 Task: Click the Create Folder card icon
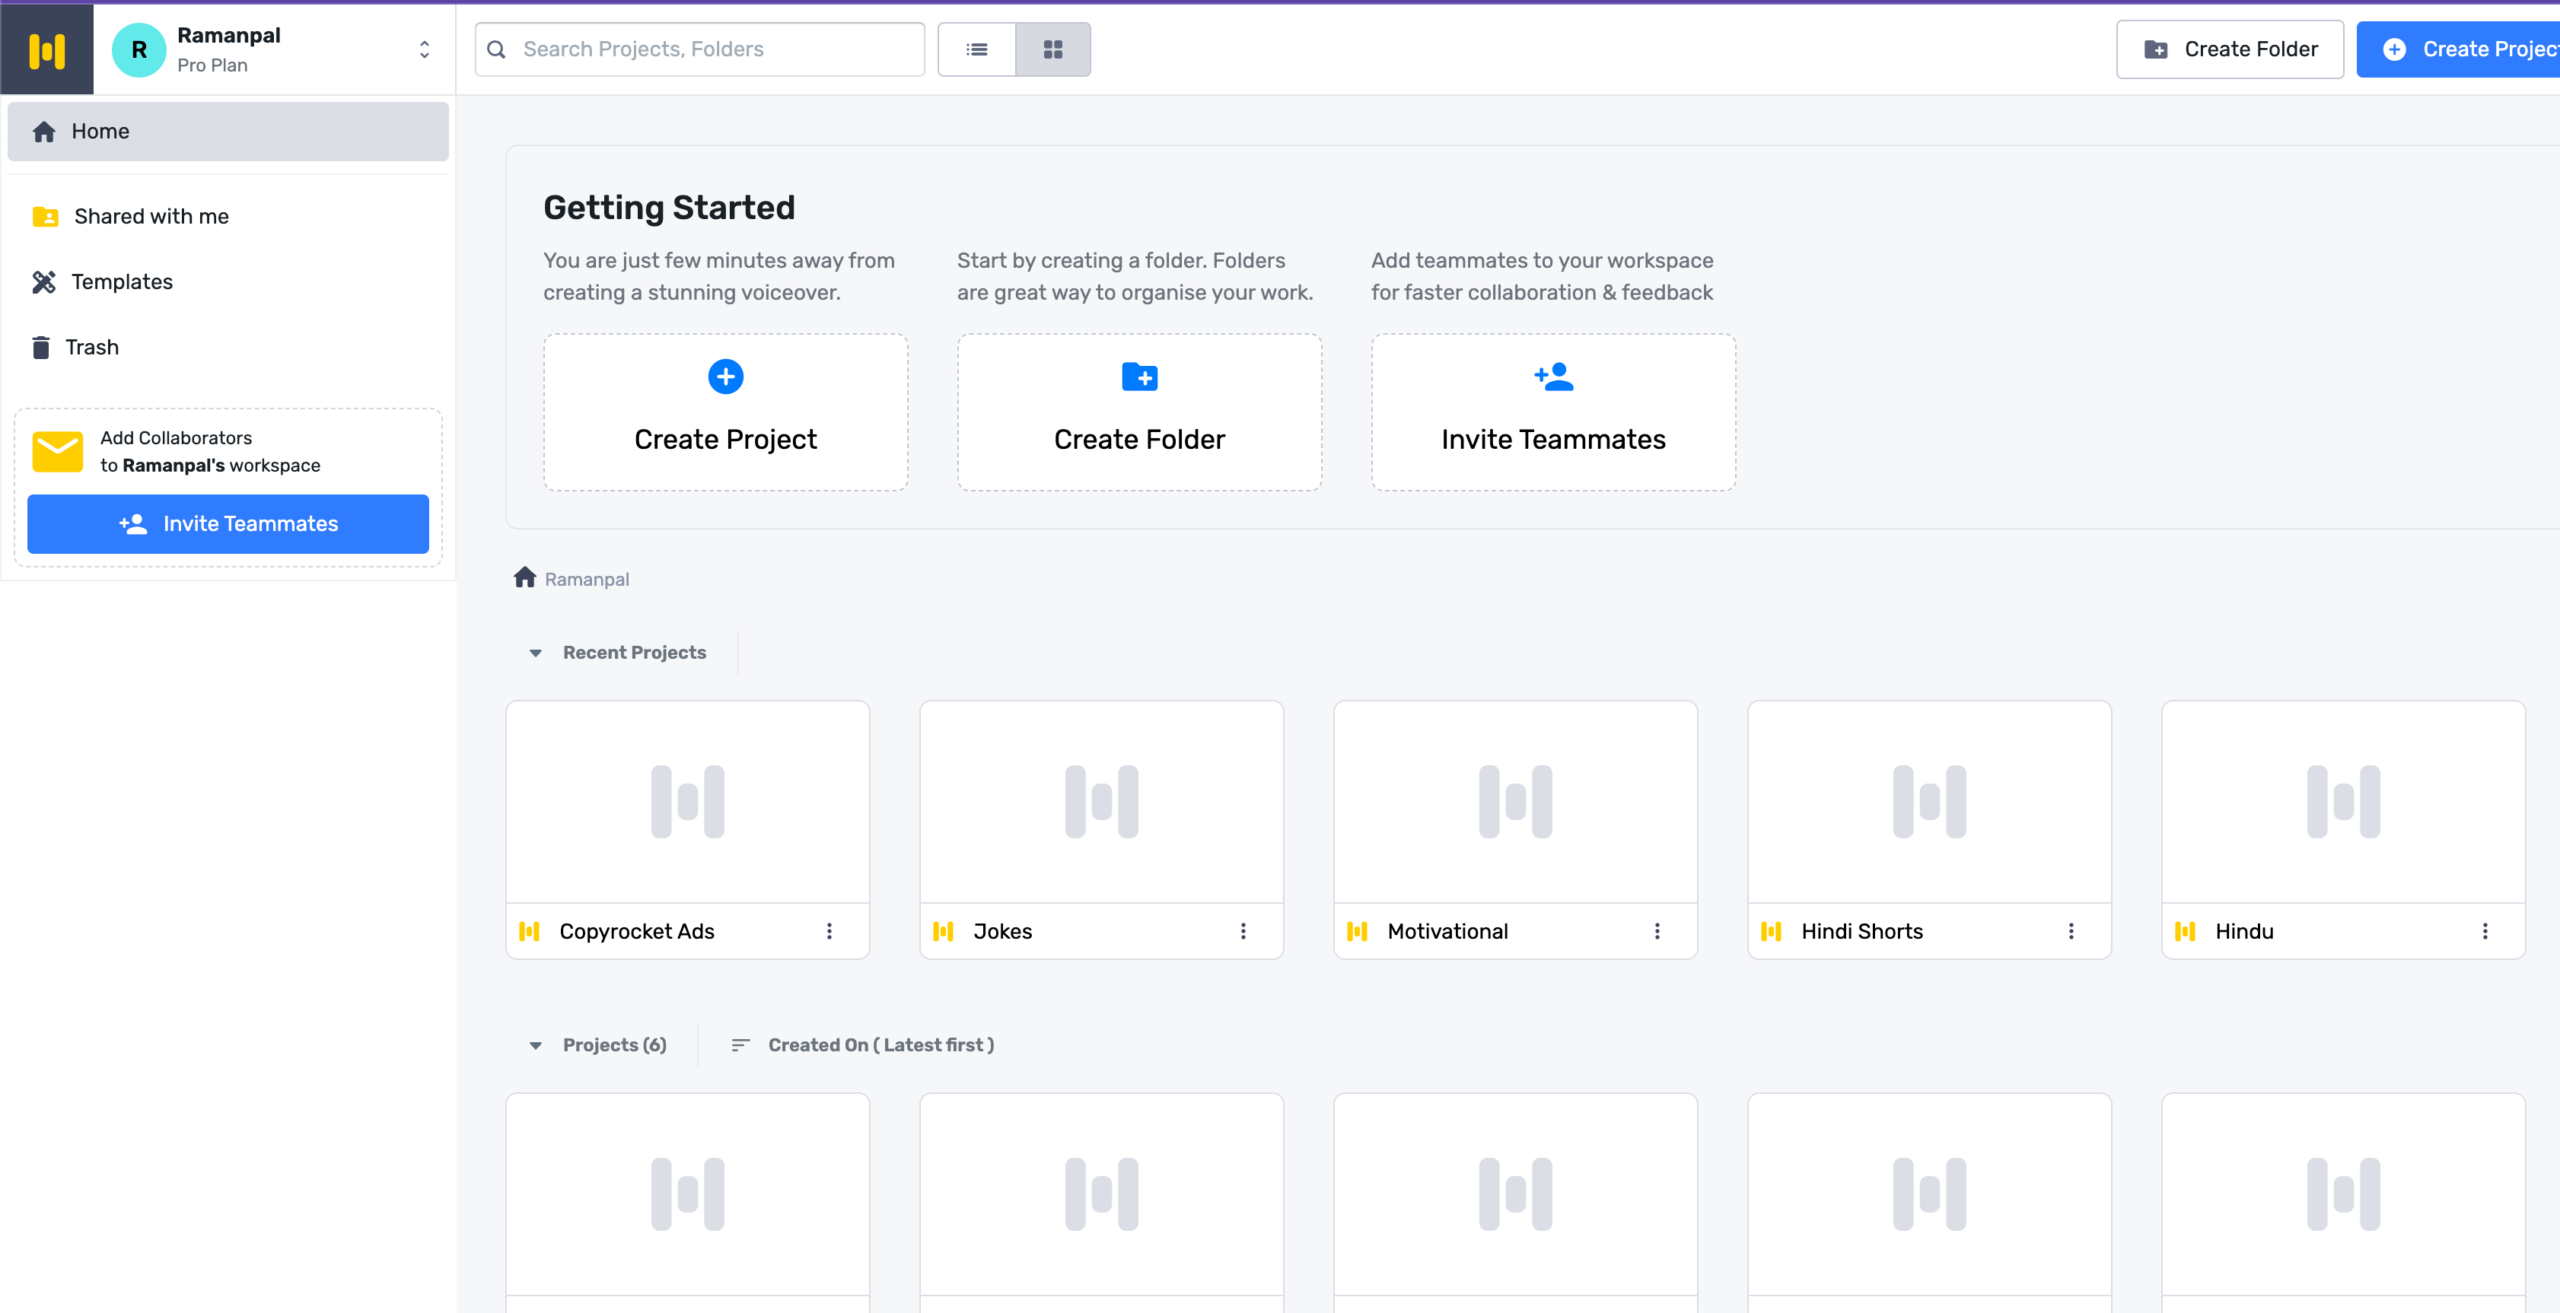[x=1139, y=377]
